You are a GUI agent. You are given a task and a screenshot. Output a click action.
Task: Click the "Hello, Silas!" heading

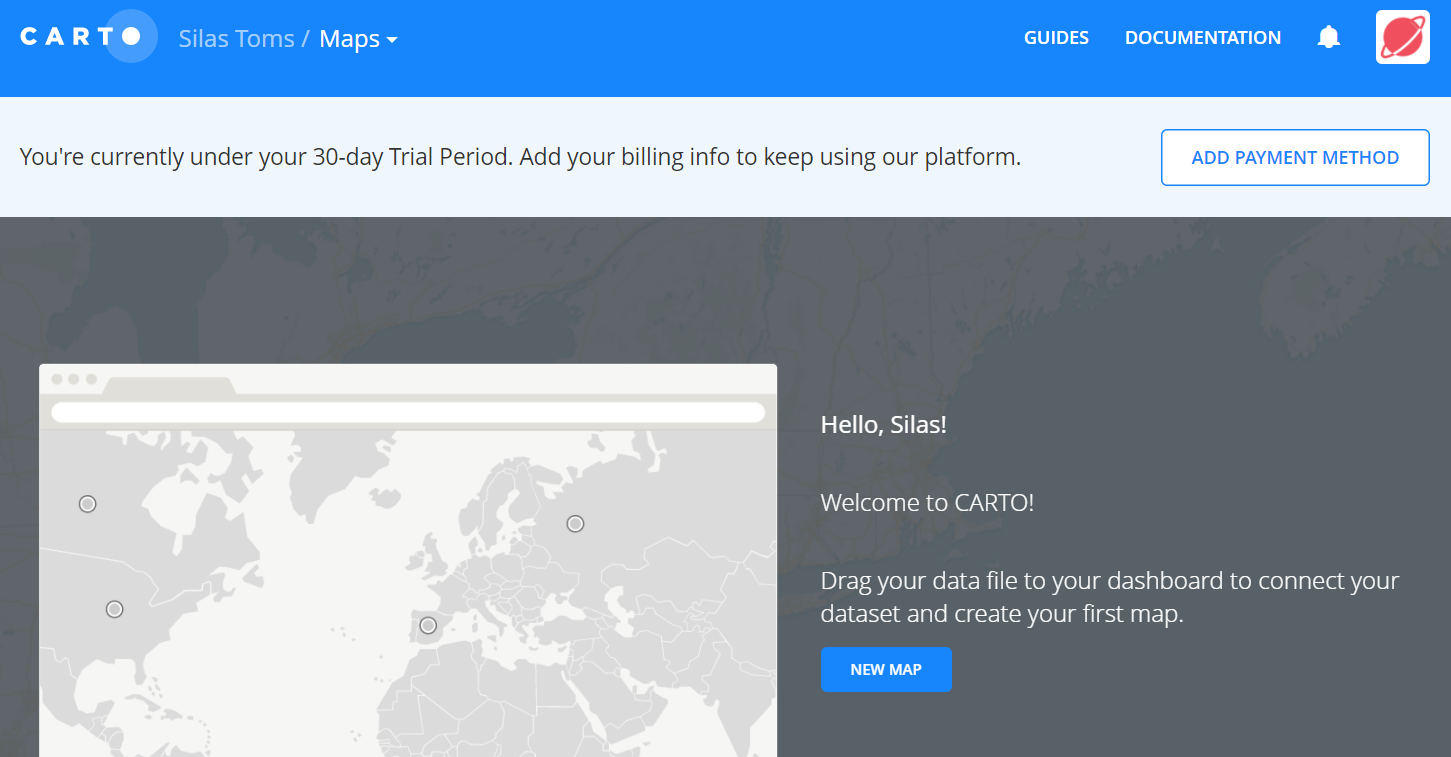pos(883,425)
